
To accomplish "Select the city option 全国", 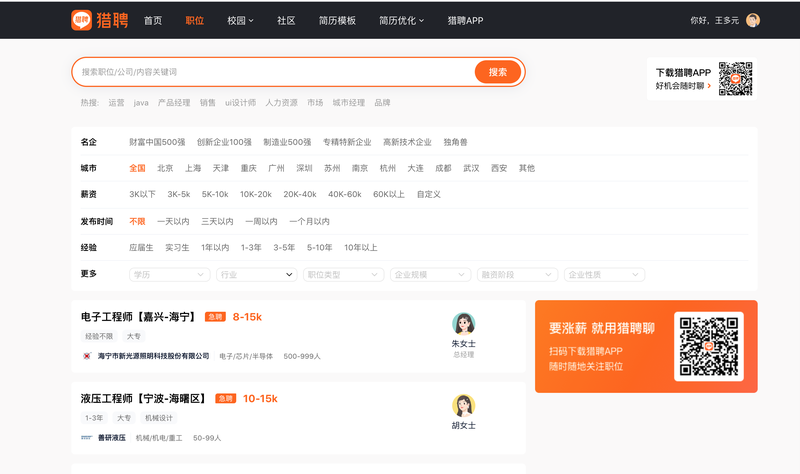I will click(x=137, y=168).
